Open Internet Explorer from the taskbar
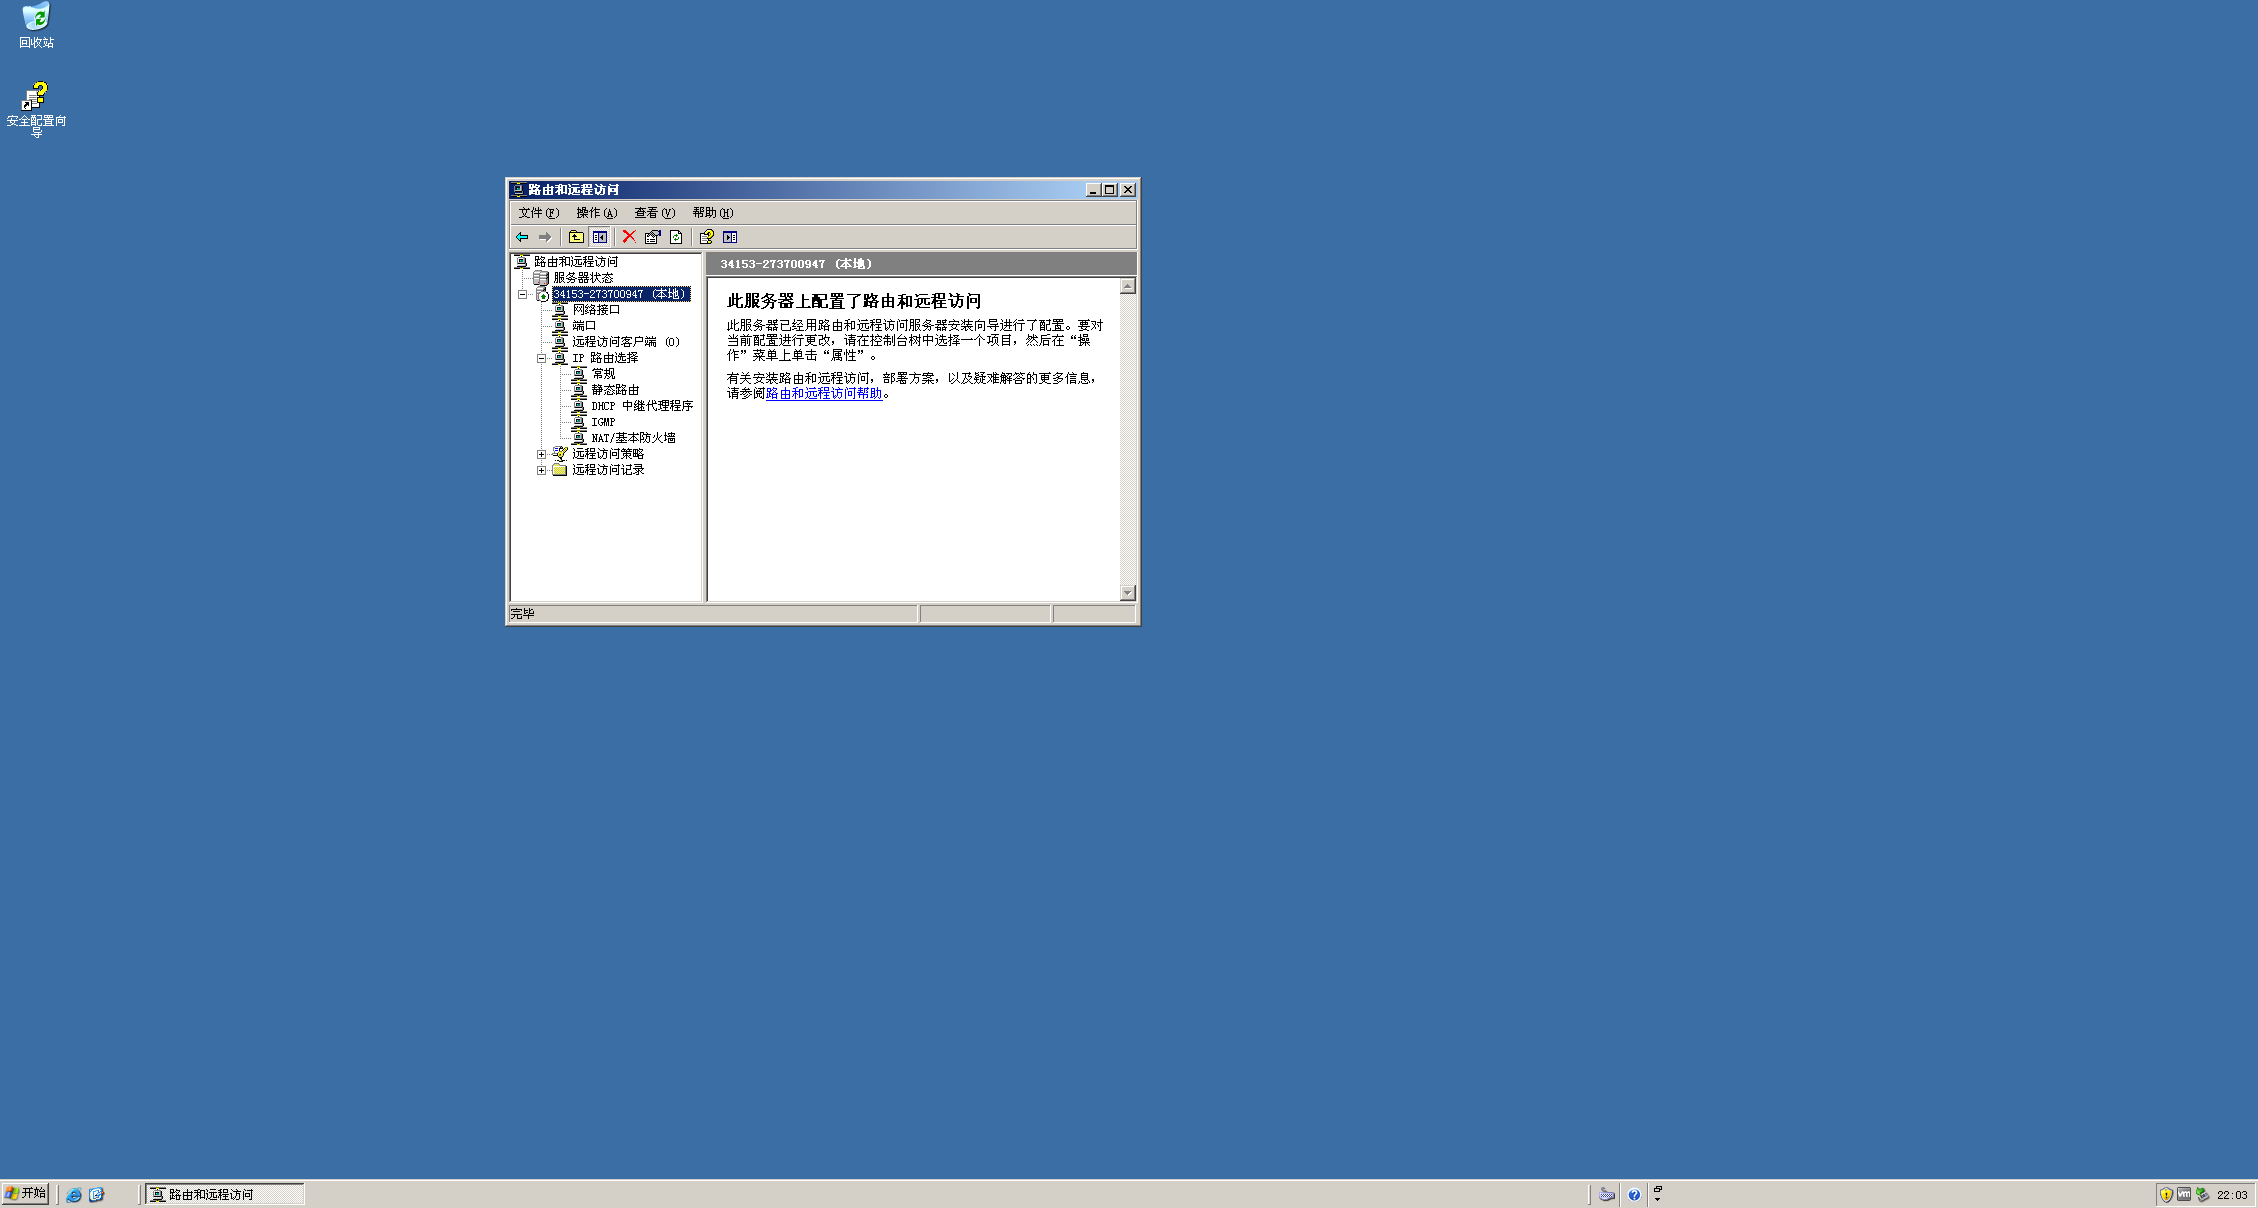 73,1194
